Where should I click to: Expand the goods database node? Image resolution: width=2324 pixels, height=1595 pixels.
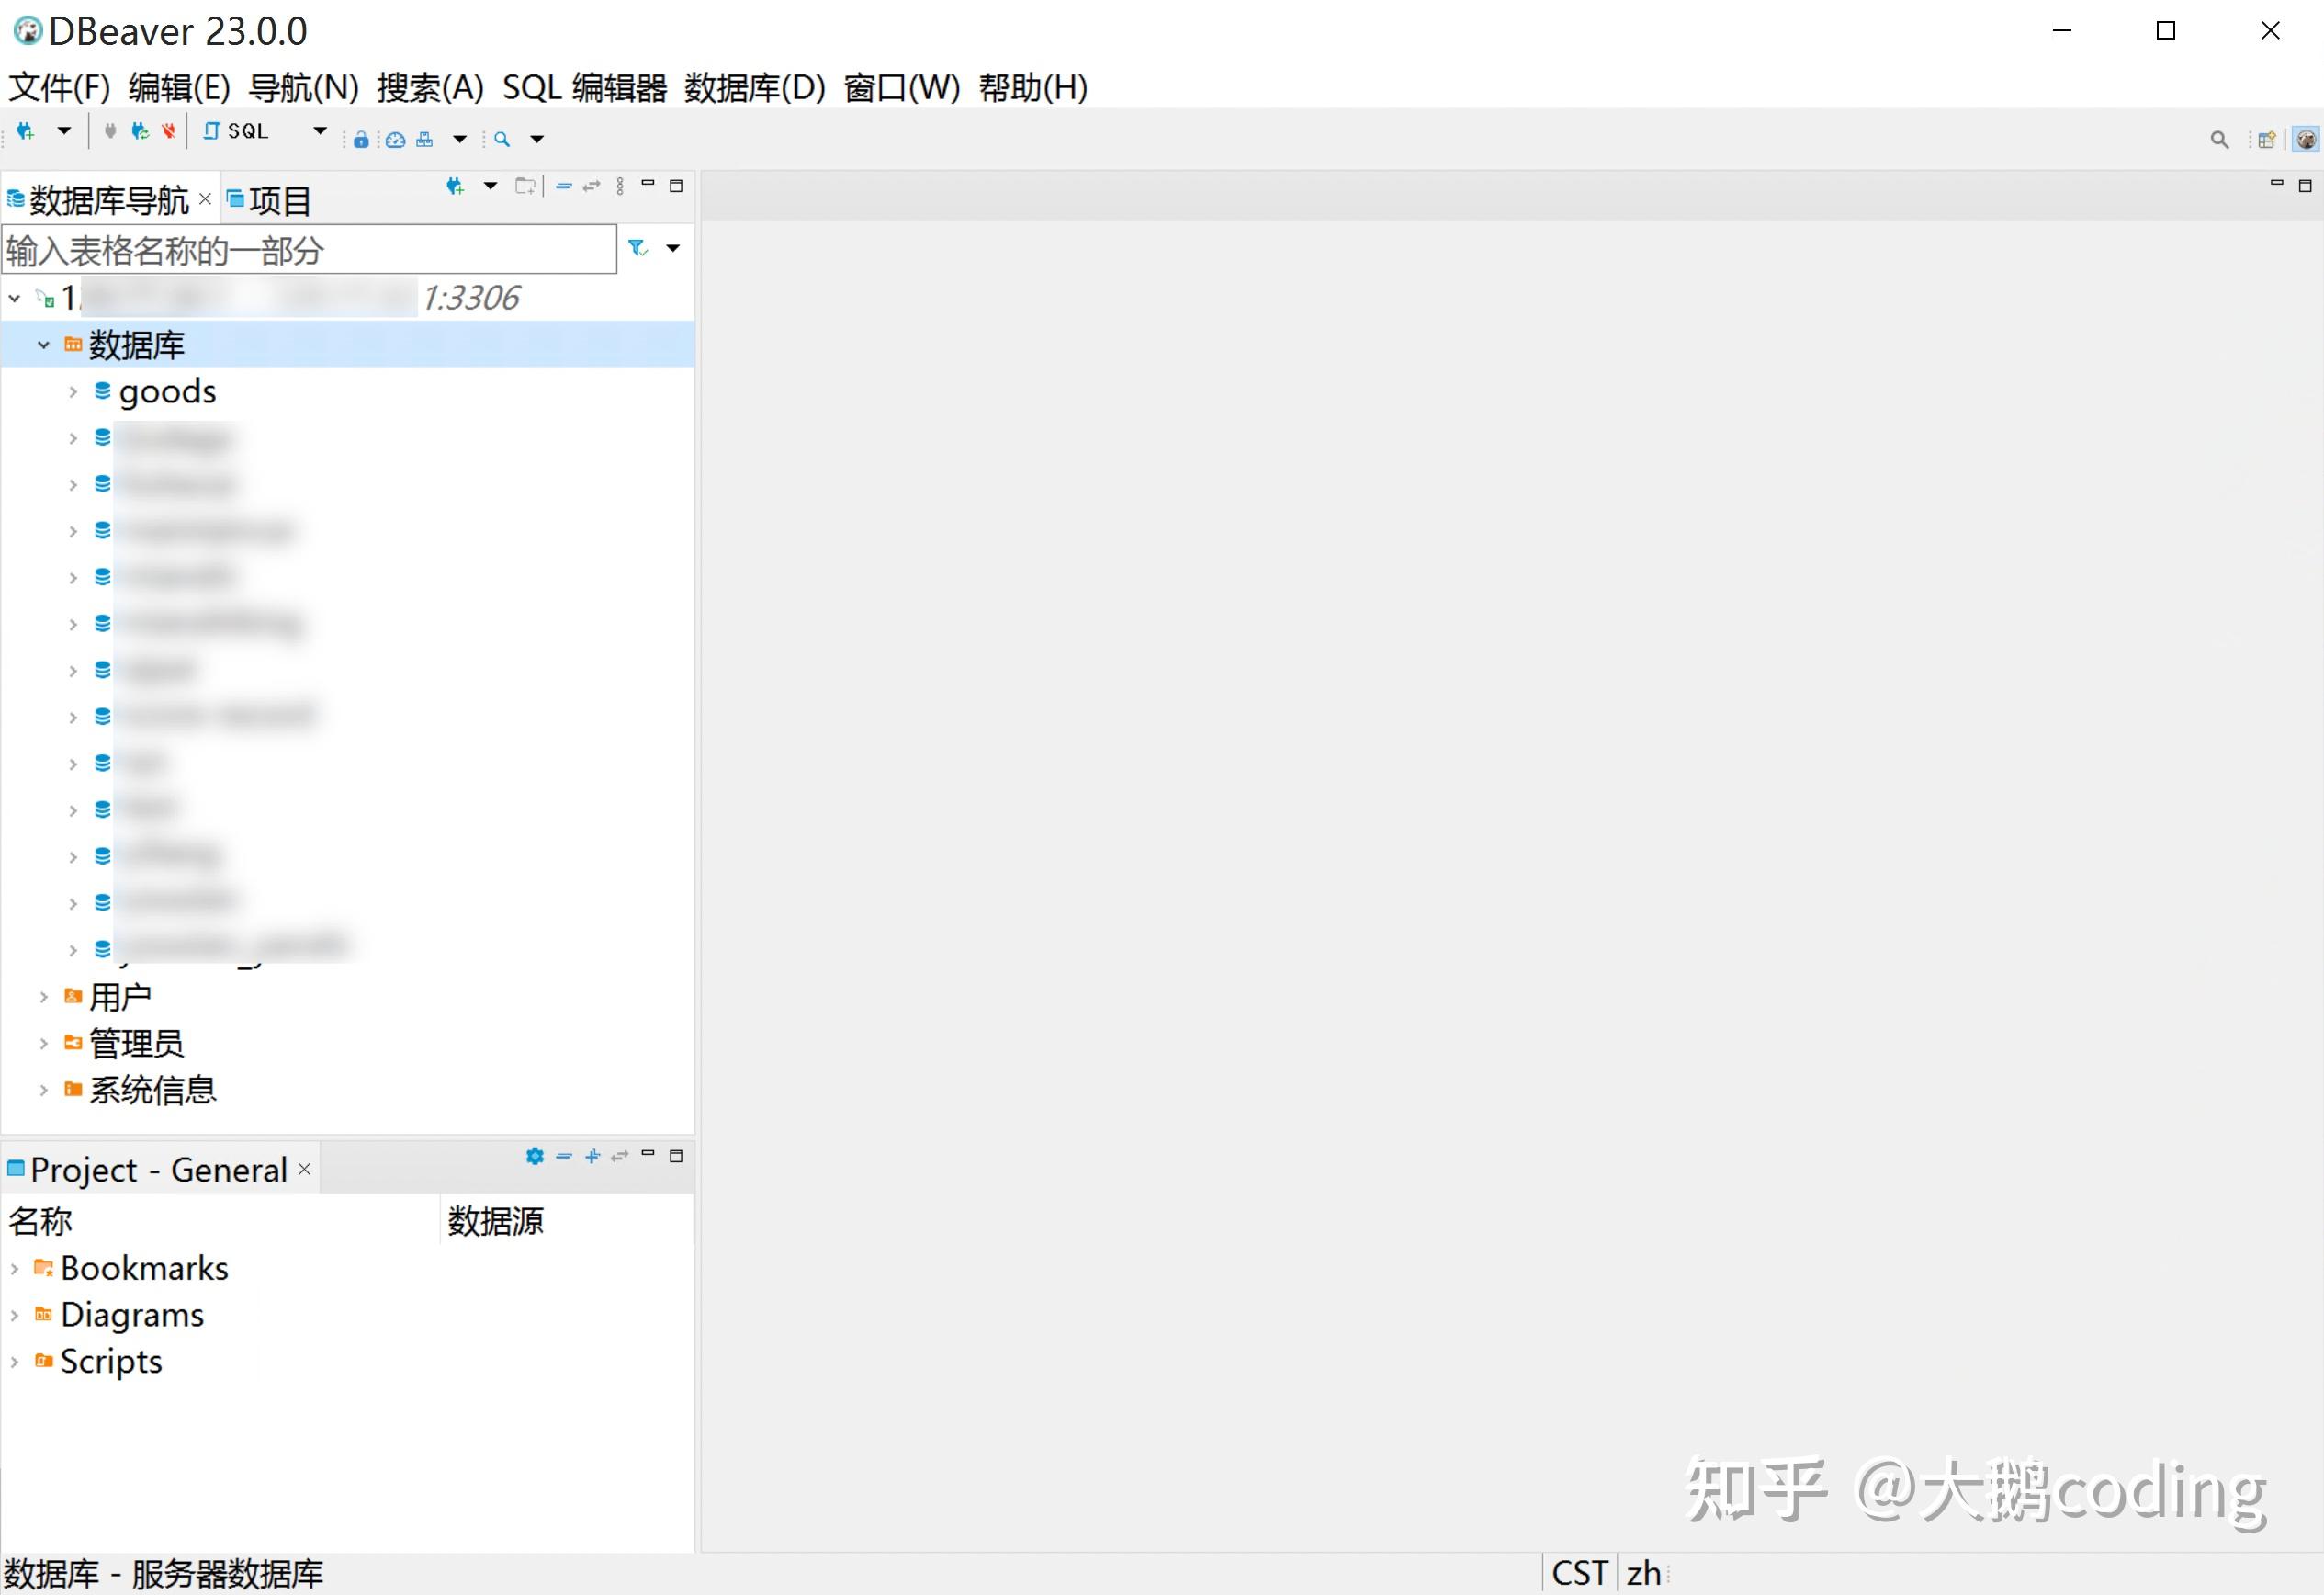pos(73,392)
